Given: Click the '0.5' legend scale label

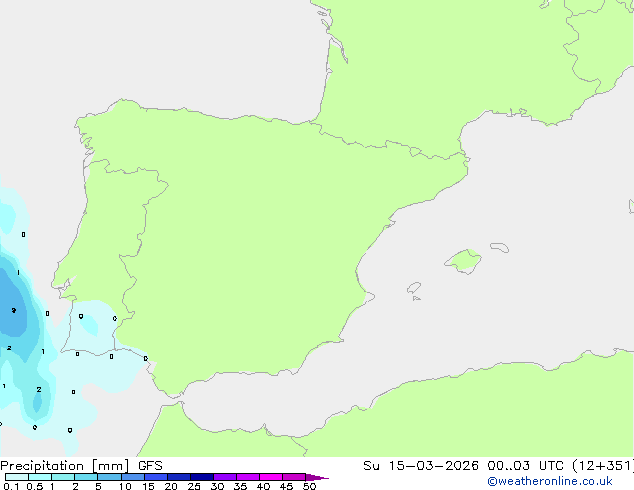Looking at the screenshot, I should pyautogui.click(x=35, y=486).
